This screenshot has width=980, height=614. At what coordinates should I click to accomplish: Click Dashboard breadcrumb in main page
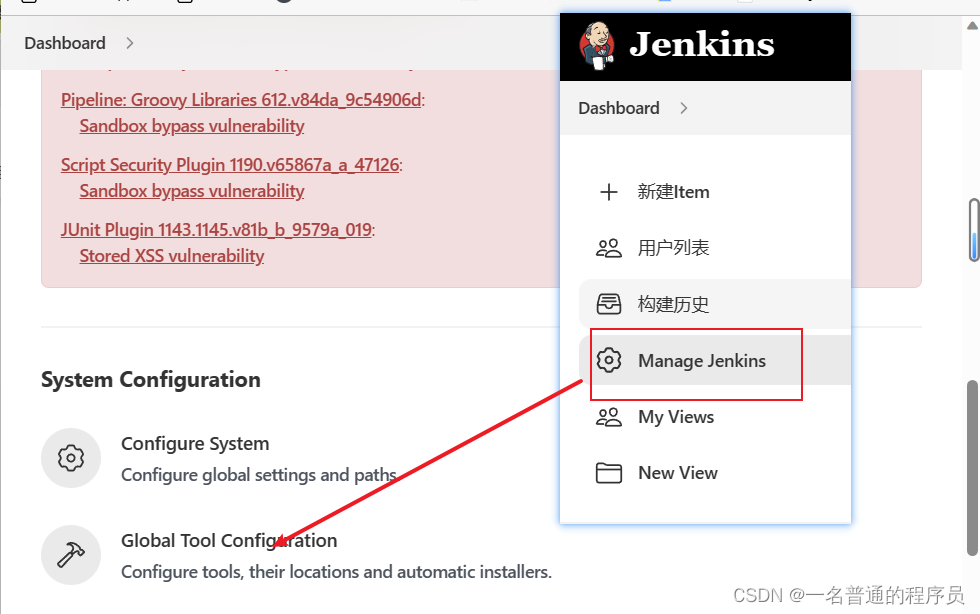65,43
